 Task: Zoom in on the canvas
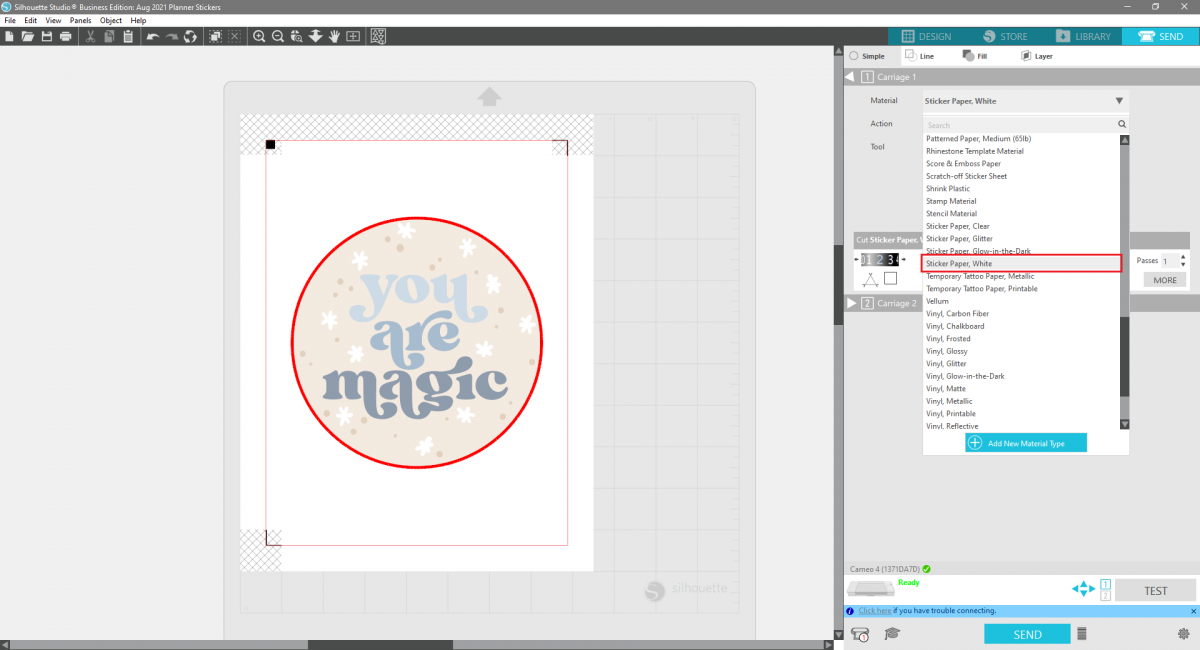pos(259,37)
